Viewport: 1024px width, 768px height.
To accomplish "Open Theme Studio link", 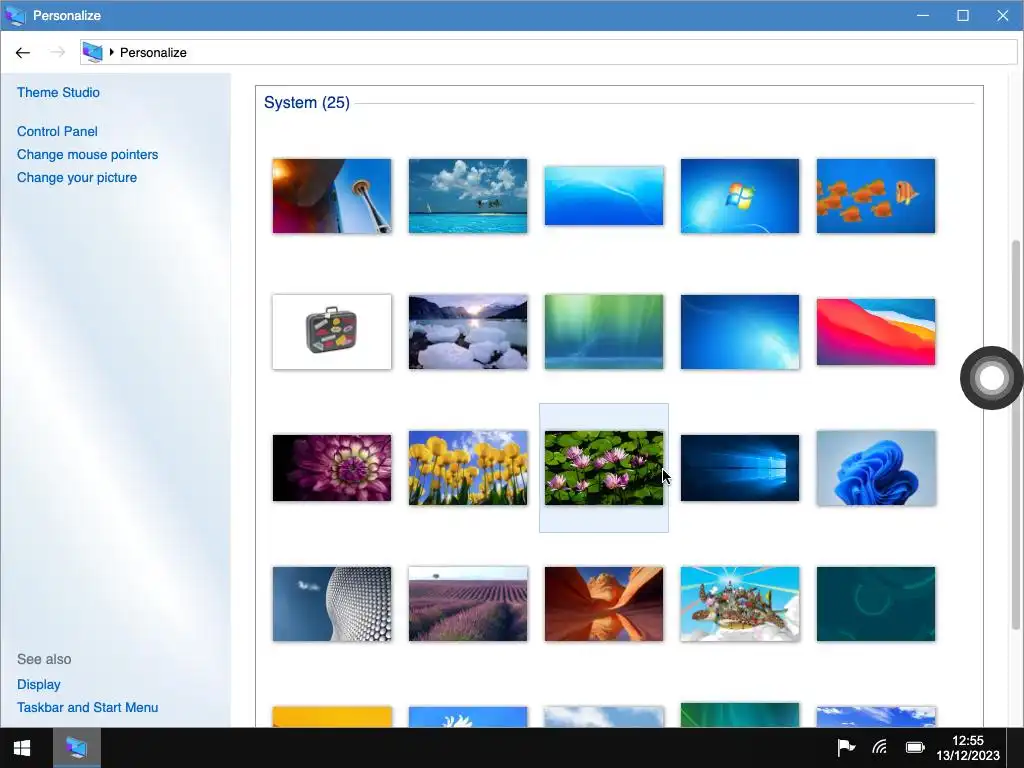I will point(58,93).
